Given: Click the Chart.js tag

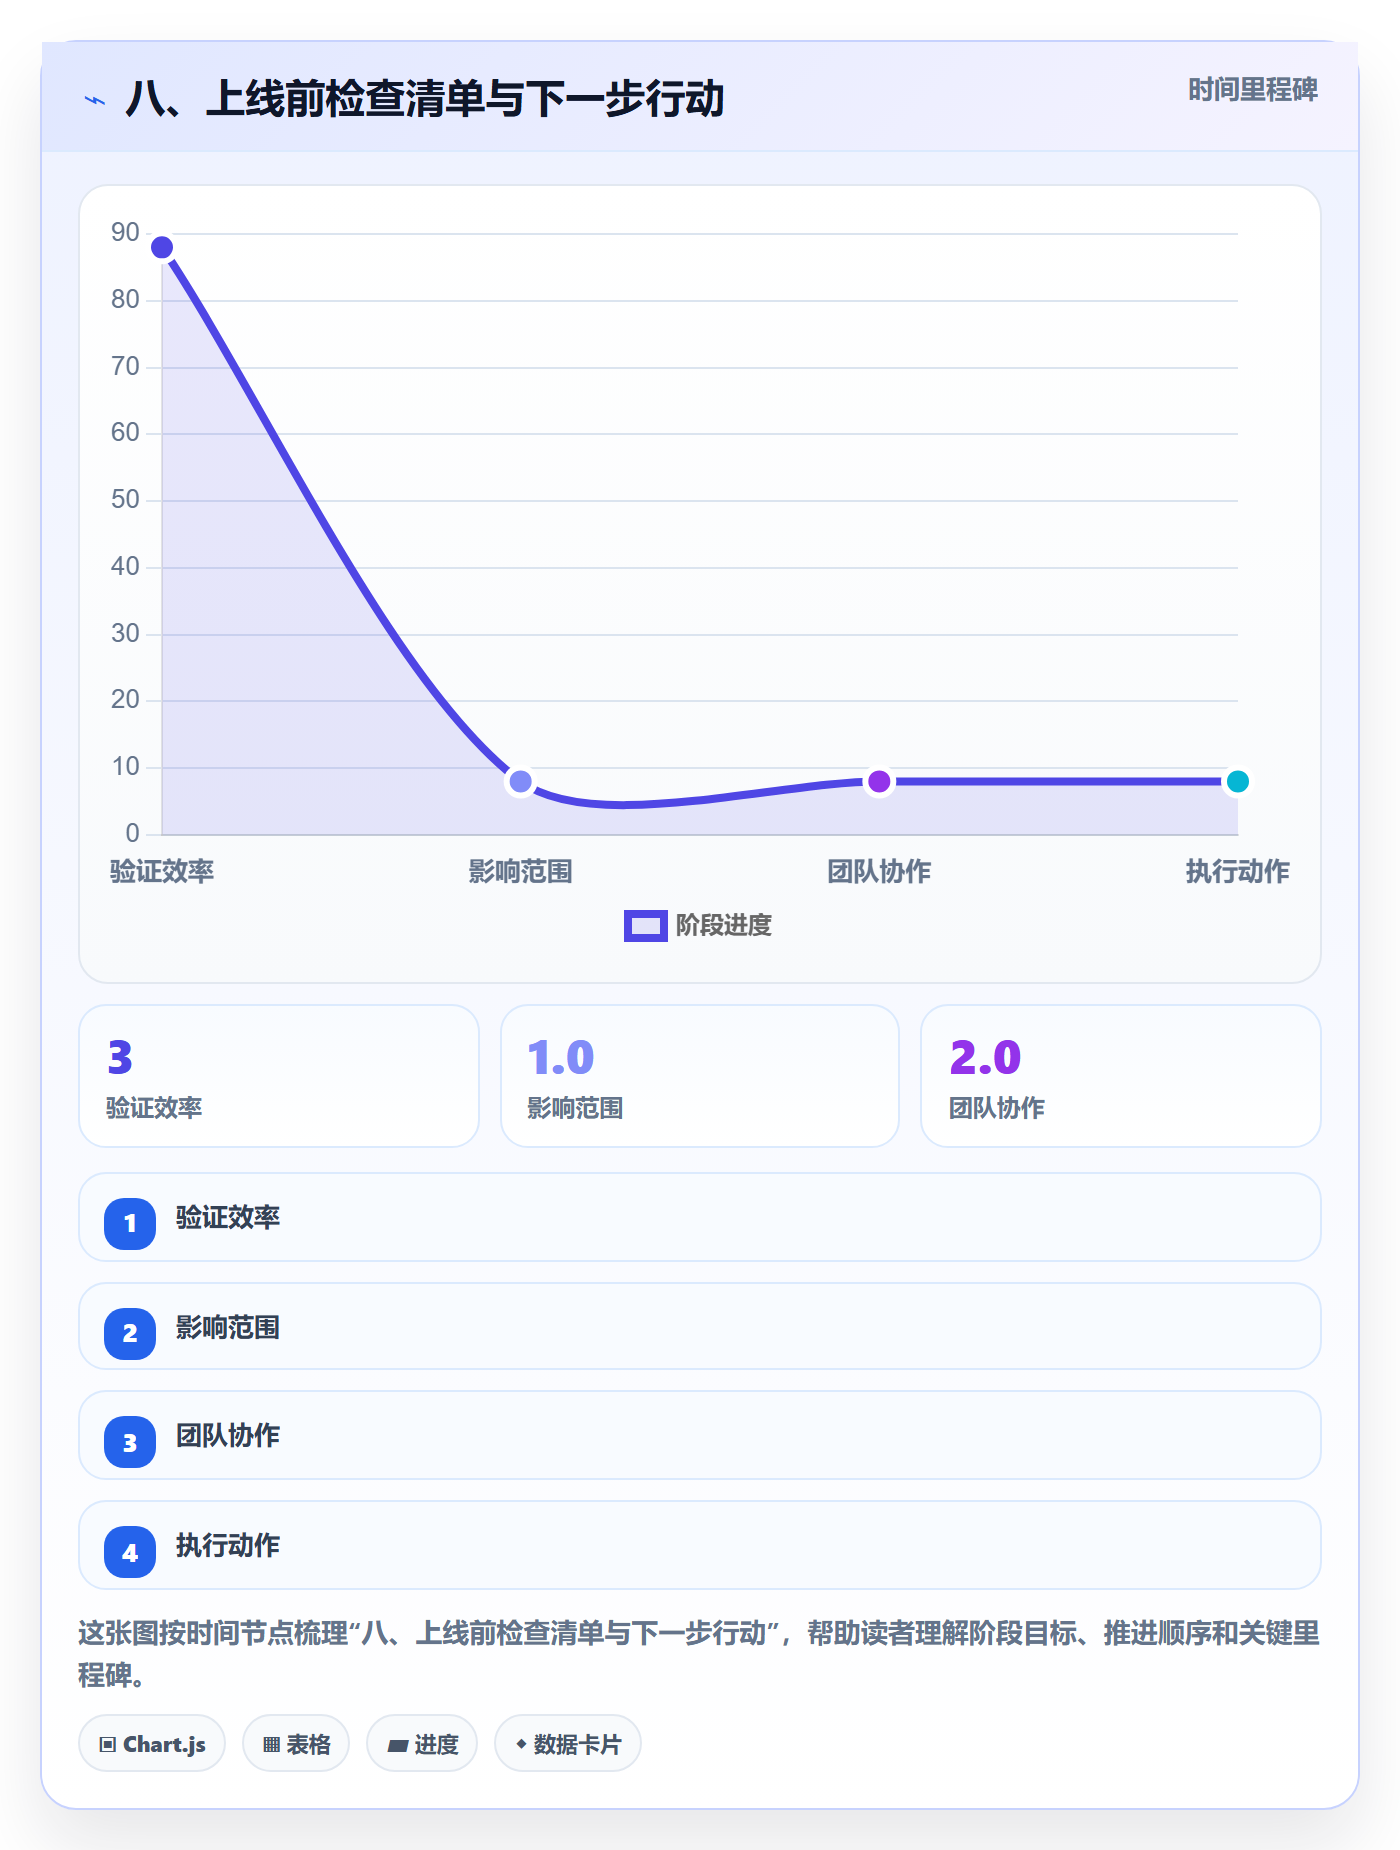Looking at the screenshot, I should click(152, 1744).
